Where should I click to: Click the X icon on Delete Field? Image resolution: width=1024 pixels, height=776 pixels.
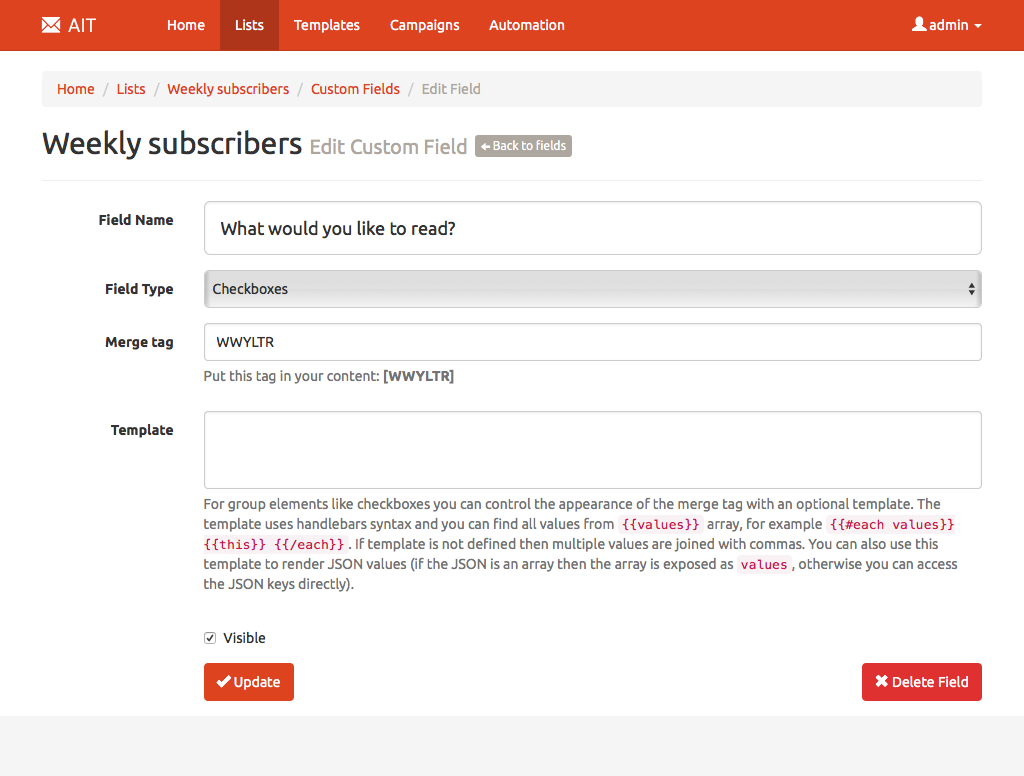click(881, 681)
